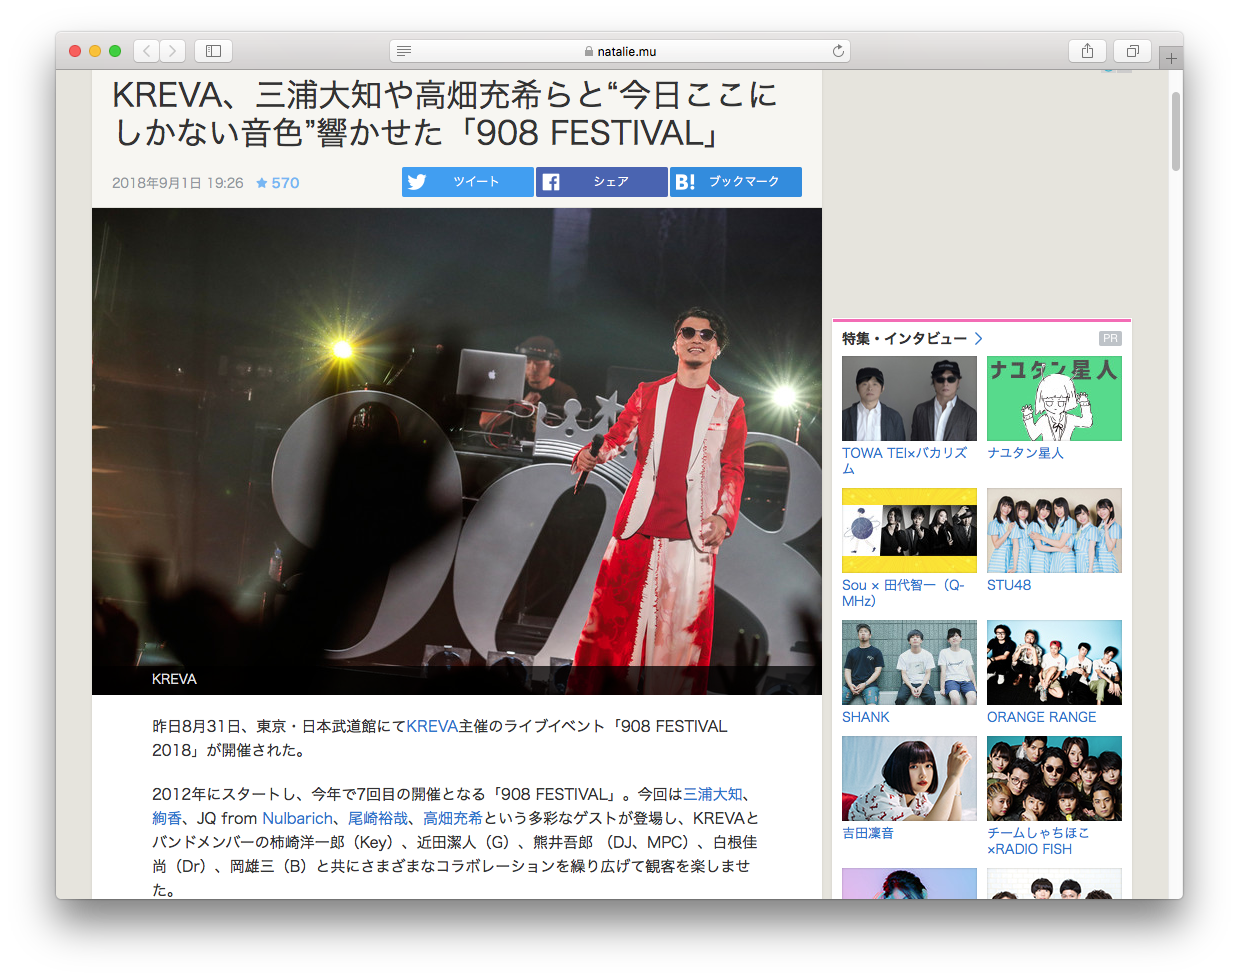1239x979 pixels.
Task: Click the article date 2018年9月1日 19:26
Action: [178, 183]
